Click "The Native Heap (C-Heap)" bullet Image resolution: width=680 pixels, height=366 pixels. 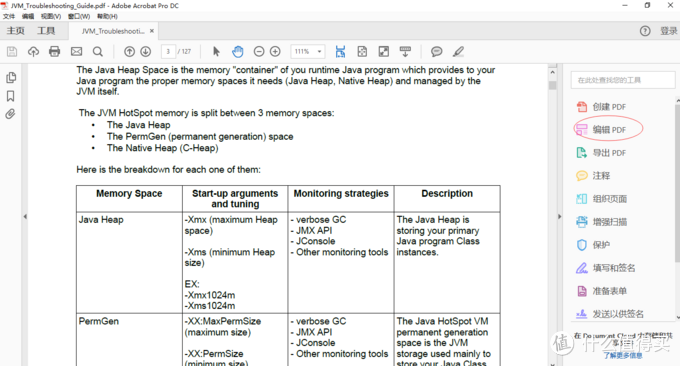(163, 148)
